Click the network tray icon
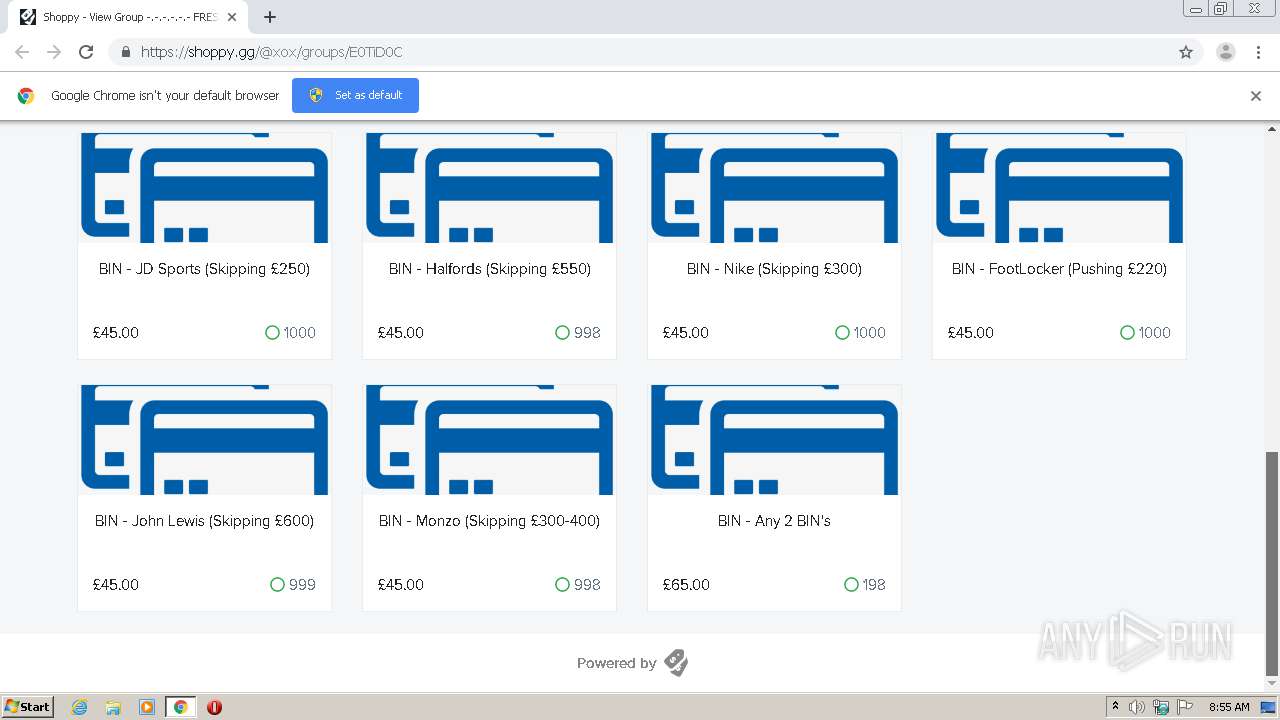This screenshot has height=720, width=1280. pos(1161,707)
